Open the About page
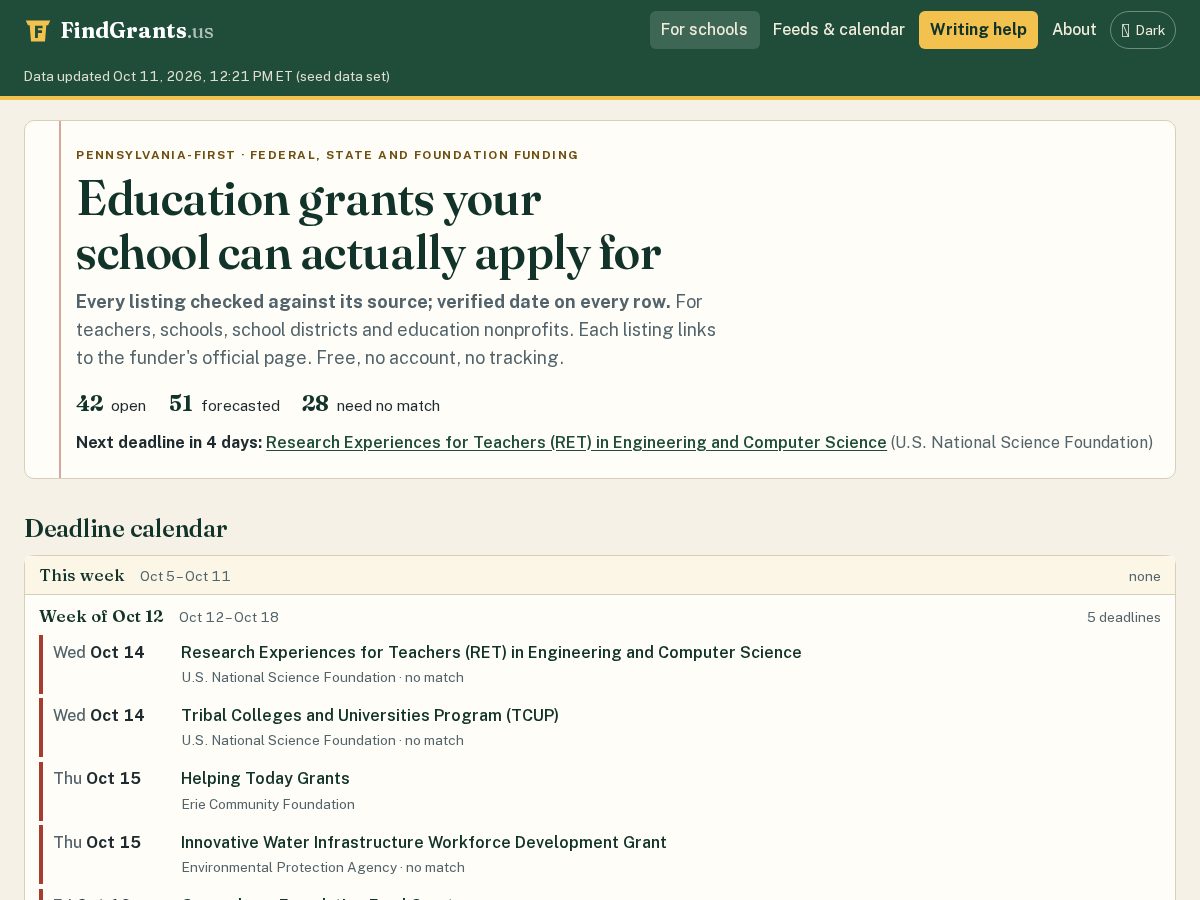 pos(1074,30)
